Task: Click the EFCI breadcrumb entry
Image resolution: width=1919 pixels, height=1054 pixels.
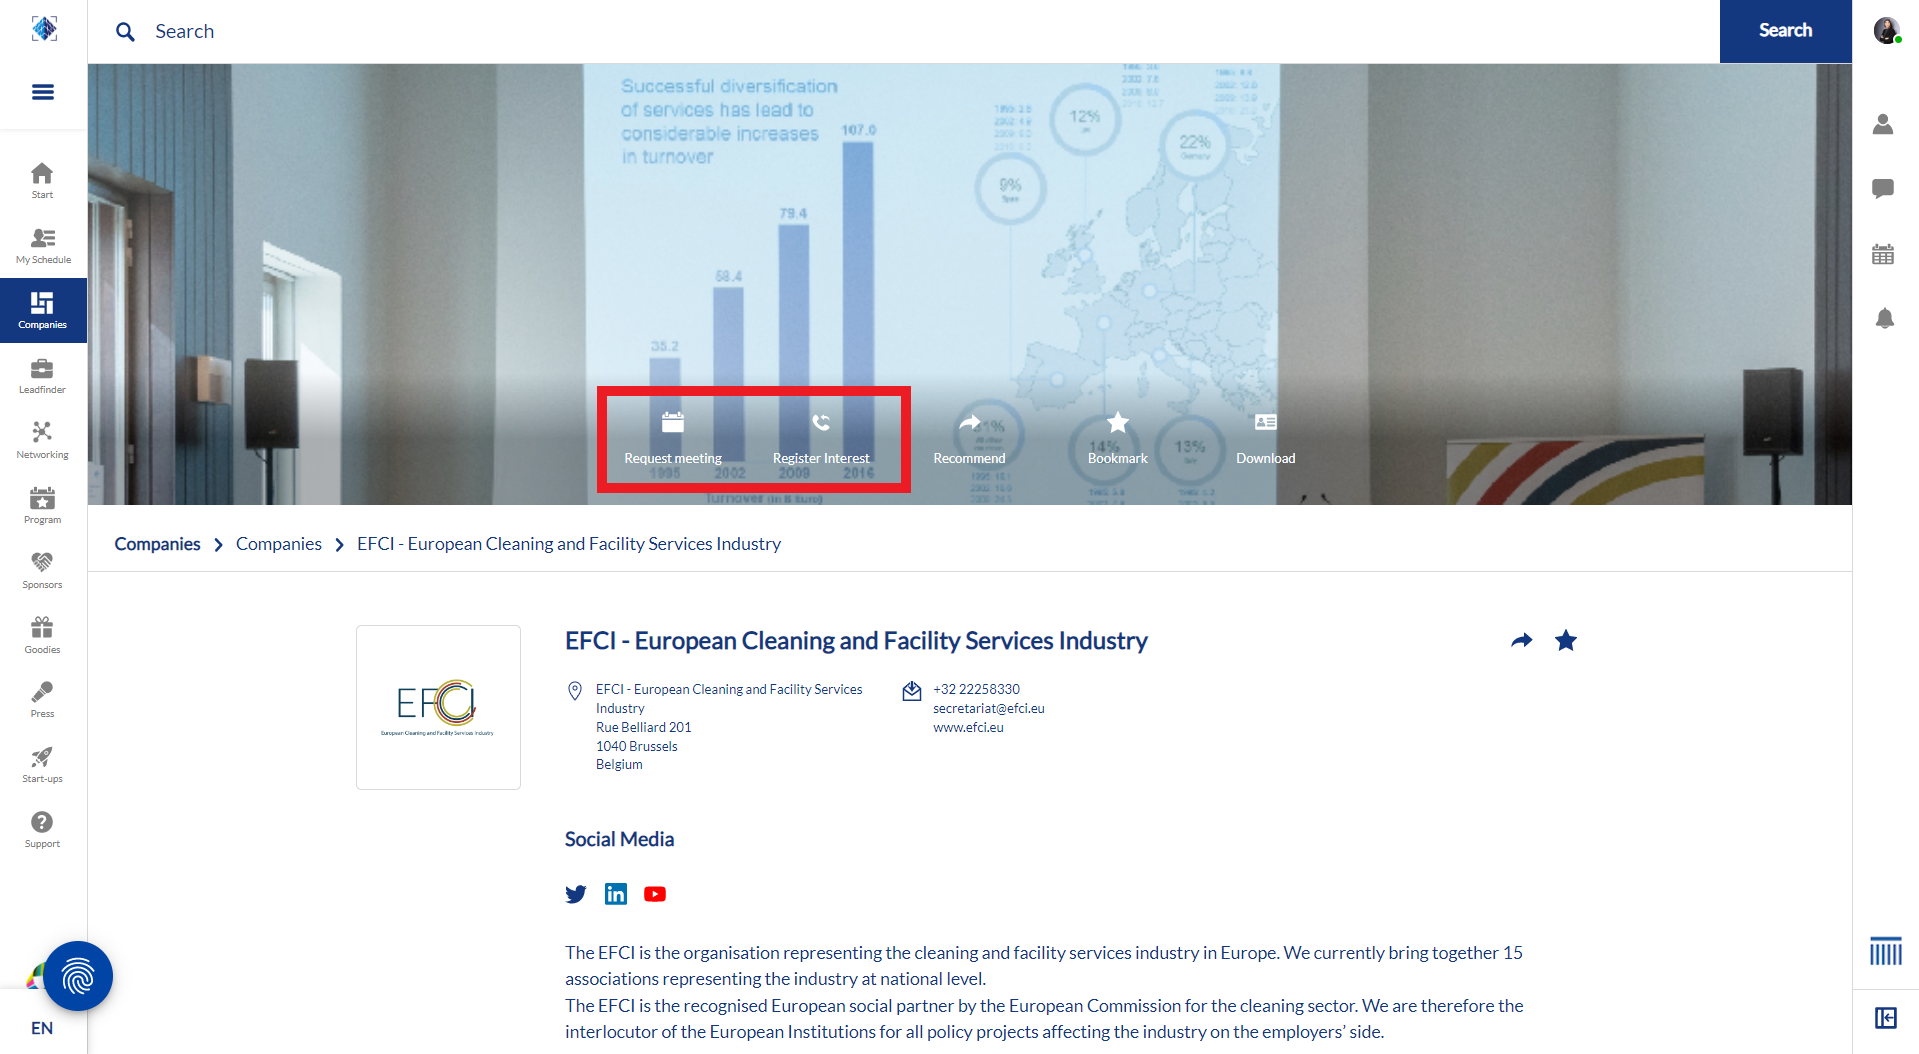Action: pos(569,544)
